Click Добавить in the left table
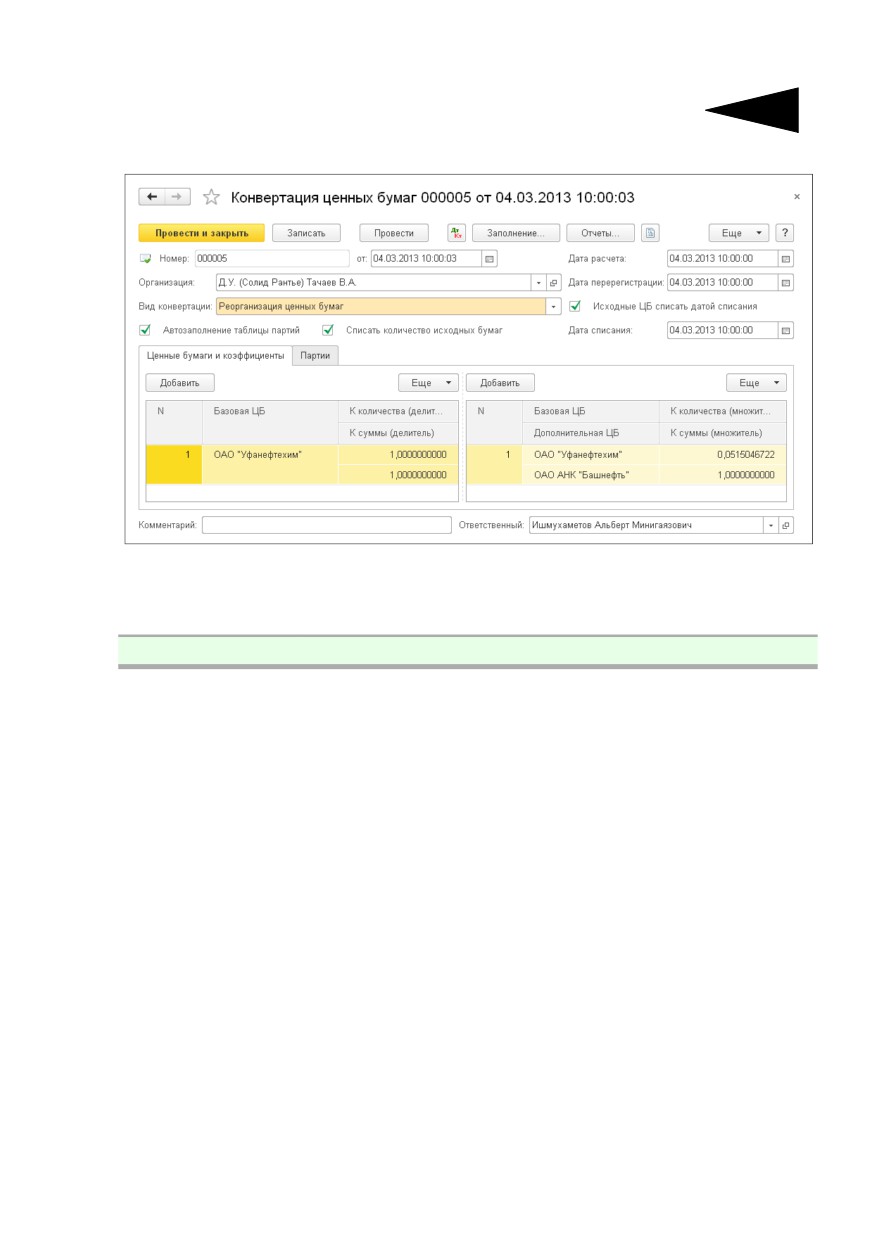The image size is (875, 1239). [180, 383]
